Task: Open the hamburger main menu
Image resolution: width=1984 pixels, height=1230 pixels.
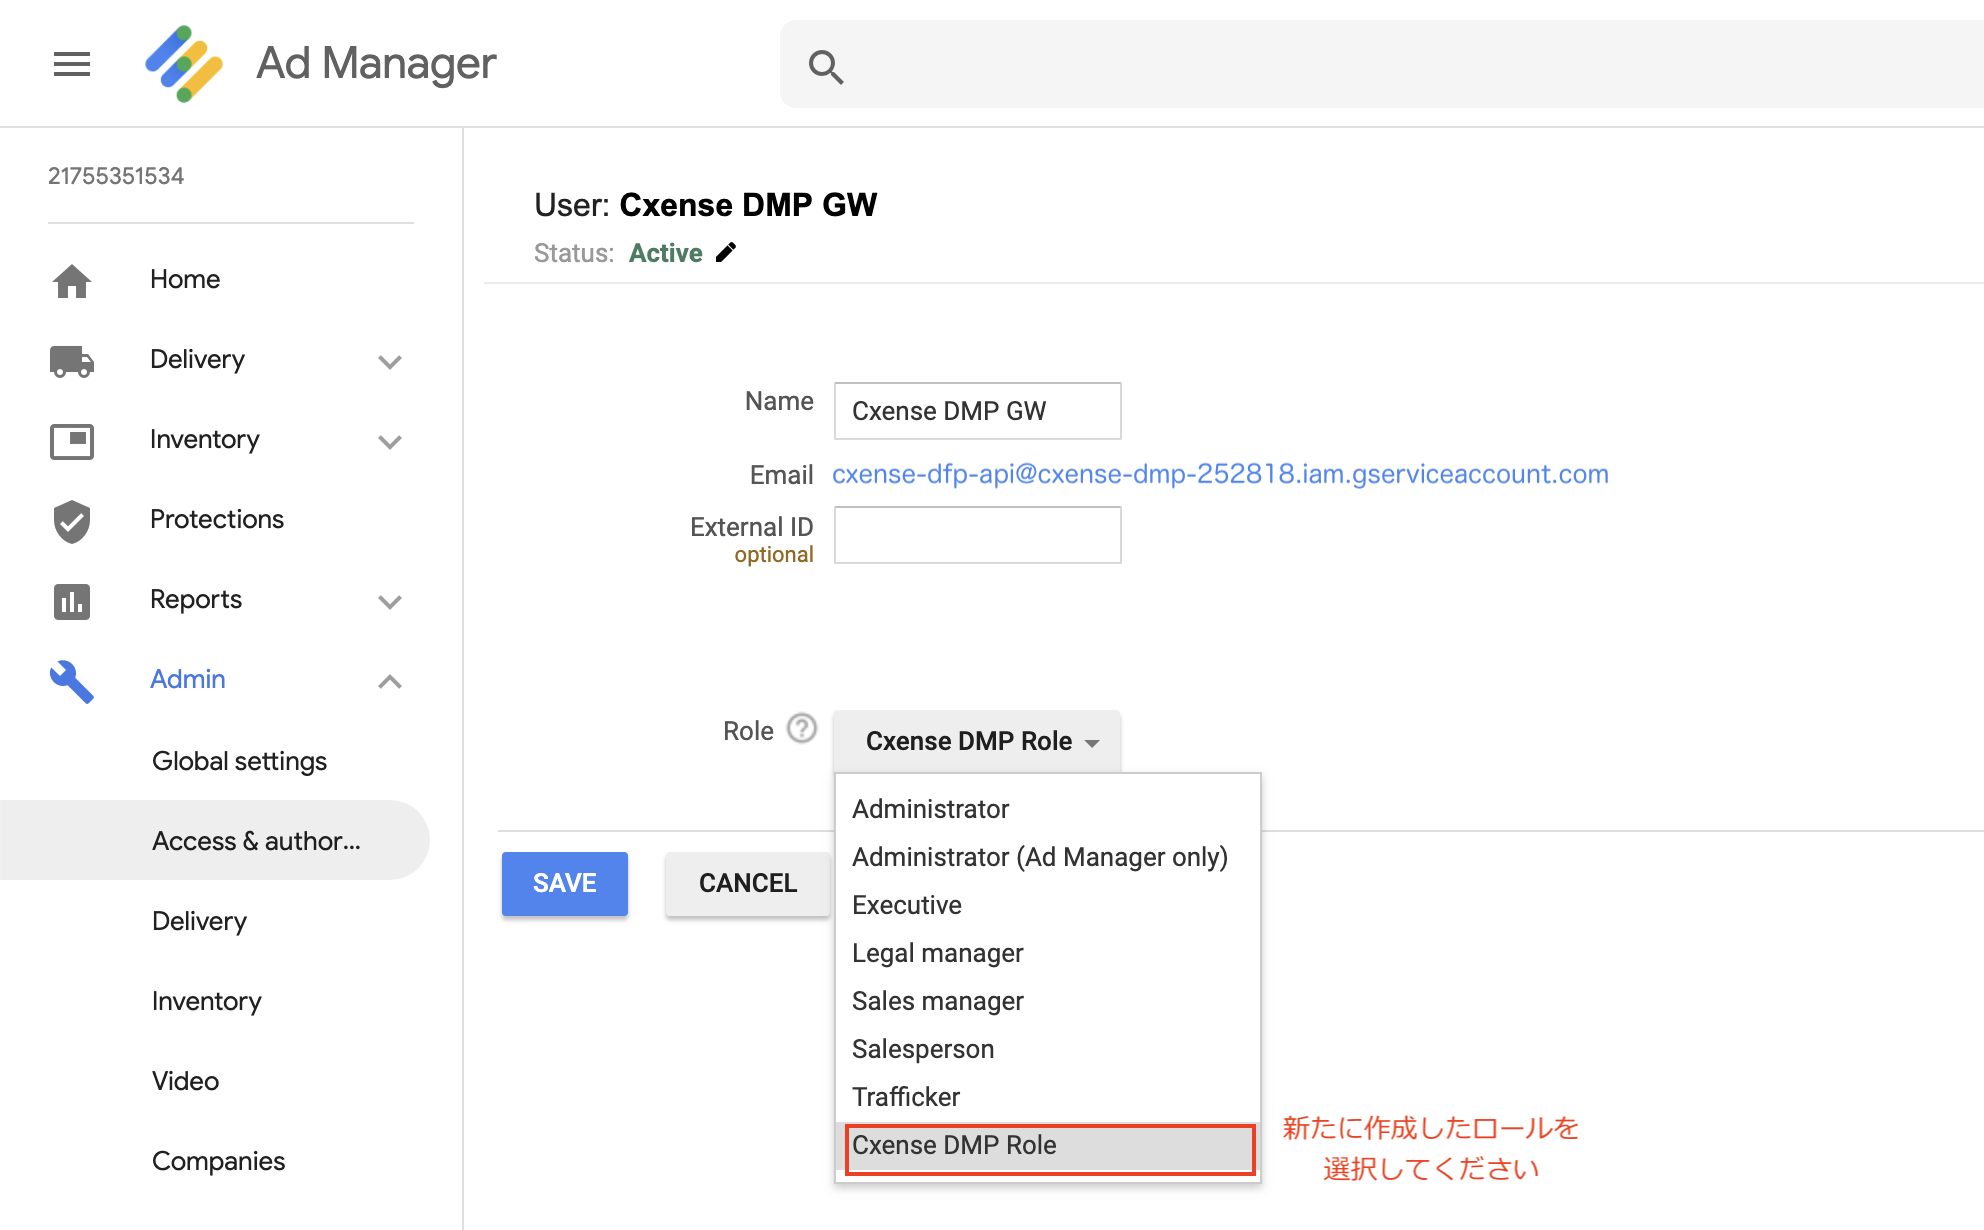Action: click(x=72, y=64)
